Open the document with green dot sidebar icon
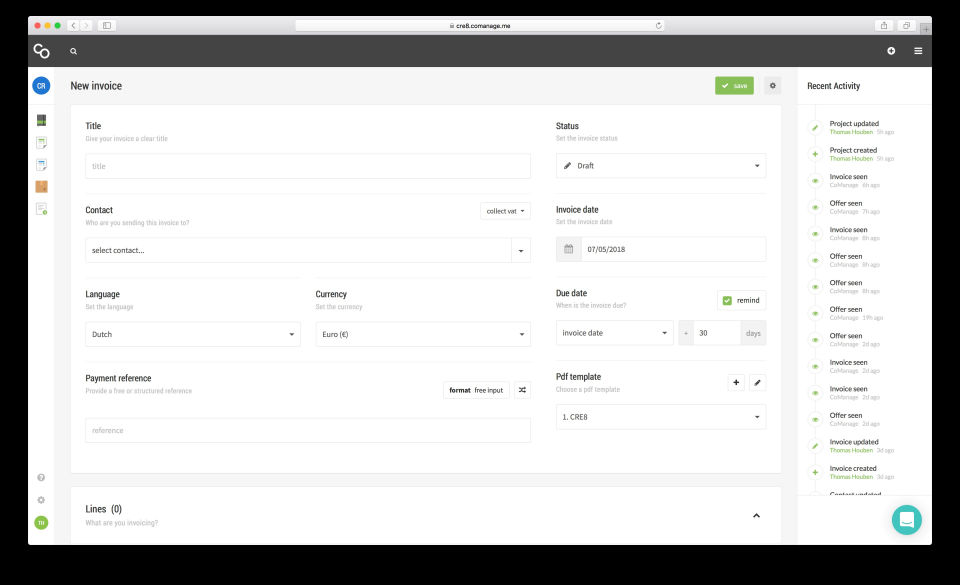The image size is (960, 585). 41,209
